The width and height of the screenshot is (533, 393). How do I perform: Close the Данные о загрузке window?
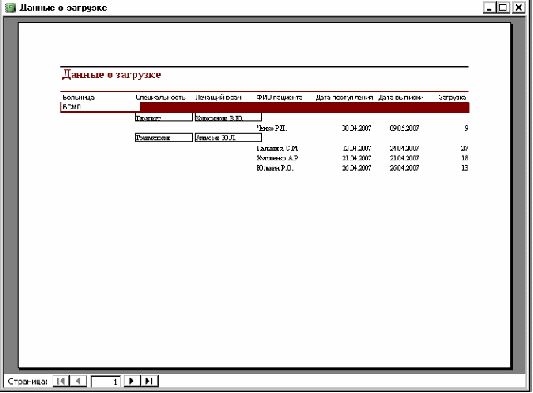coord(519,7)
